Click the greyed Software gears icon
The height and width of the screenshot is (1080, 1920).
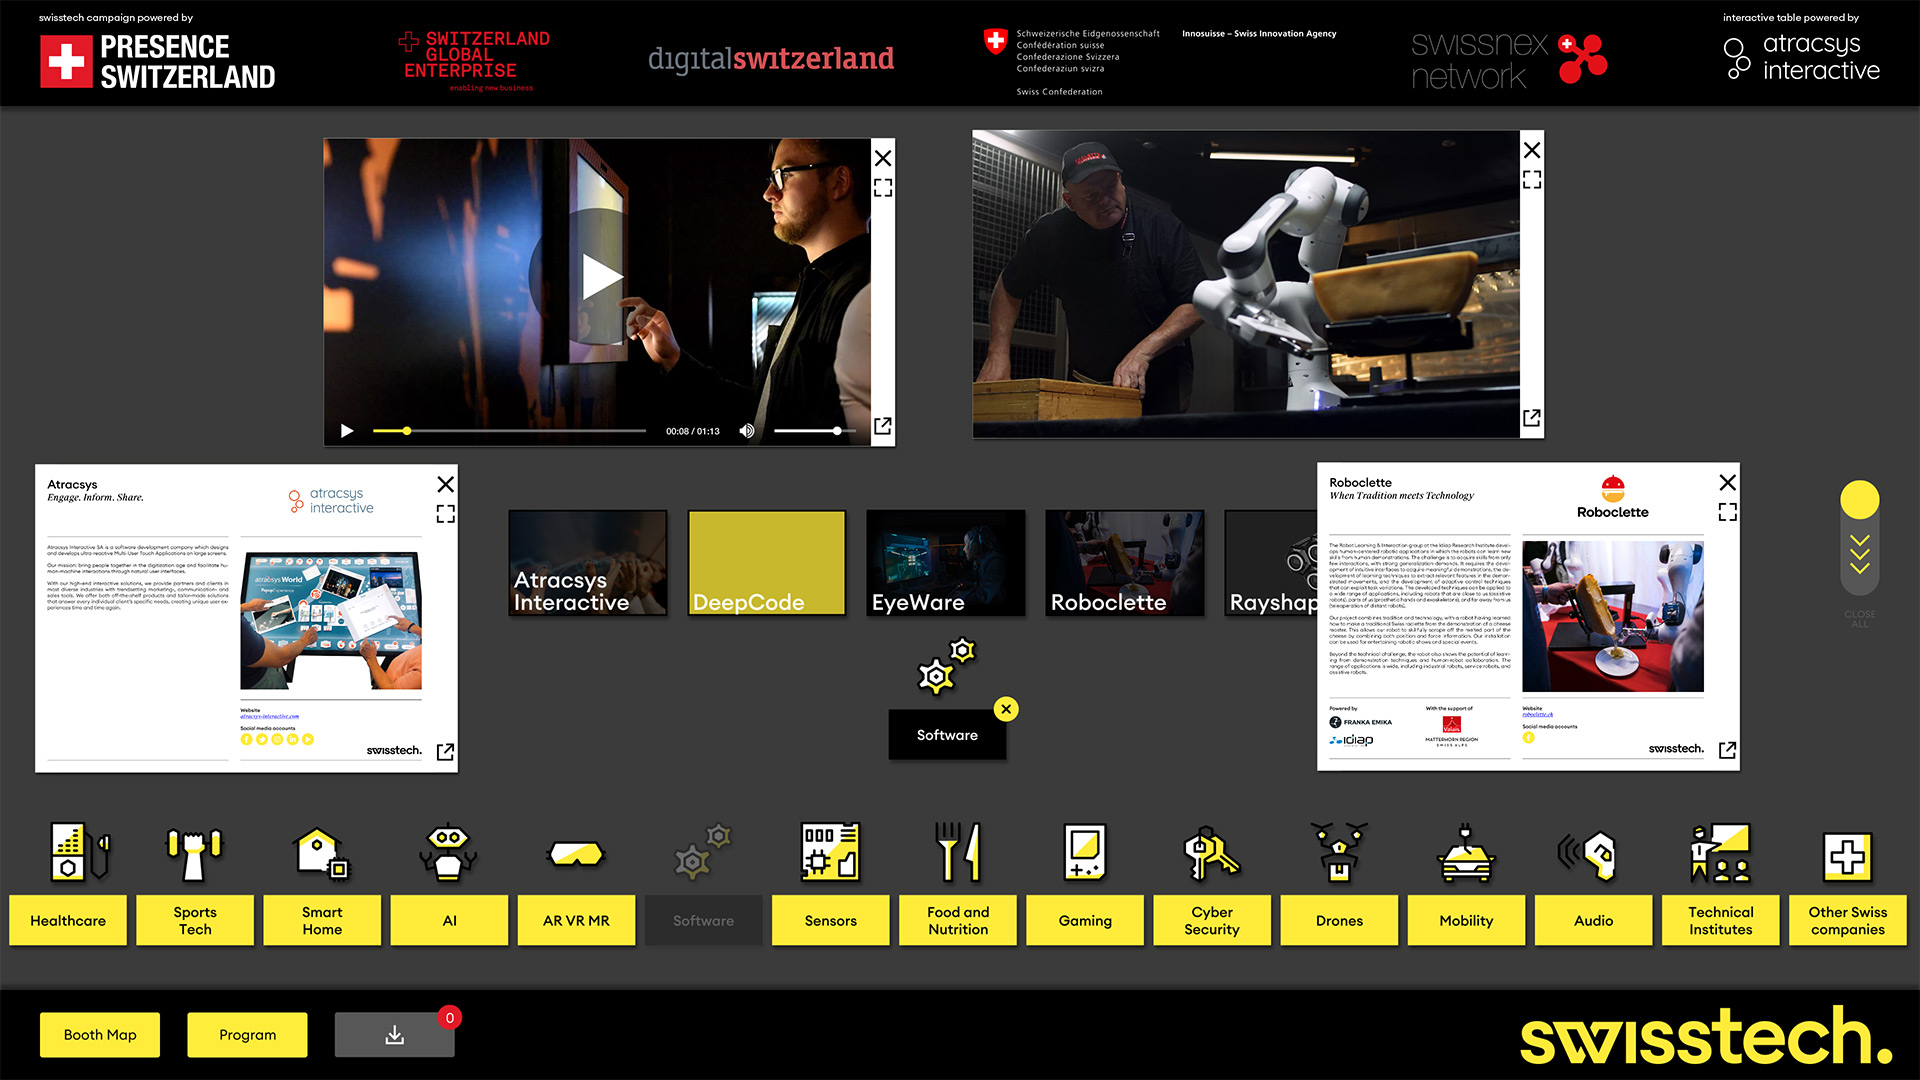pos(703,852)
